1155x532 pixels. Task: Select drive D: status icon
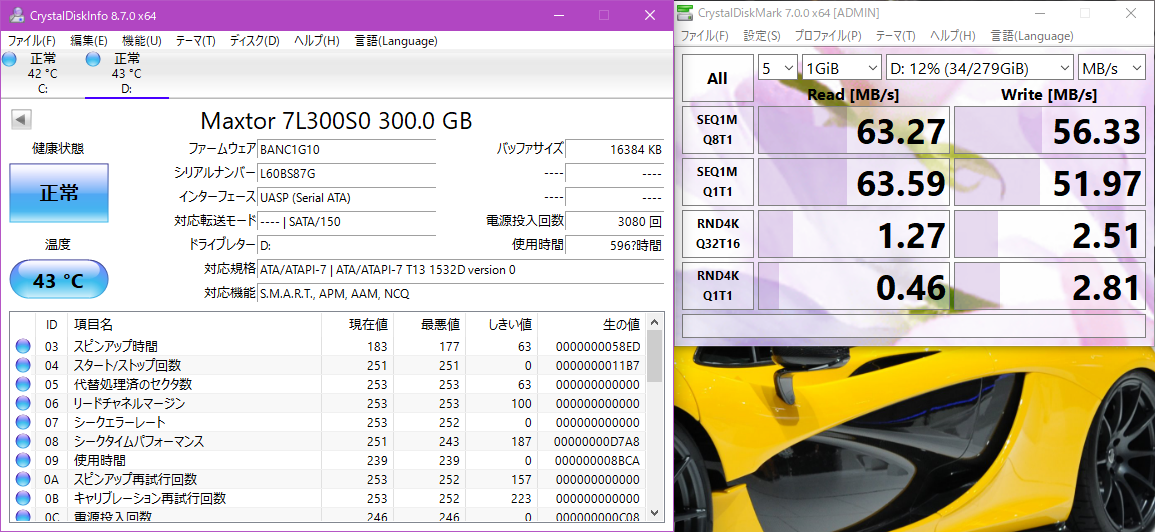point(93,60)
